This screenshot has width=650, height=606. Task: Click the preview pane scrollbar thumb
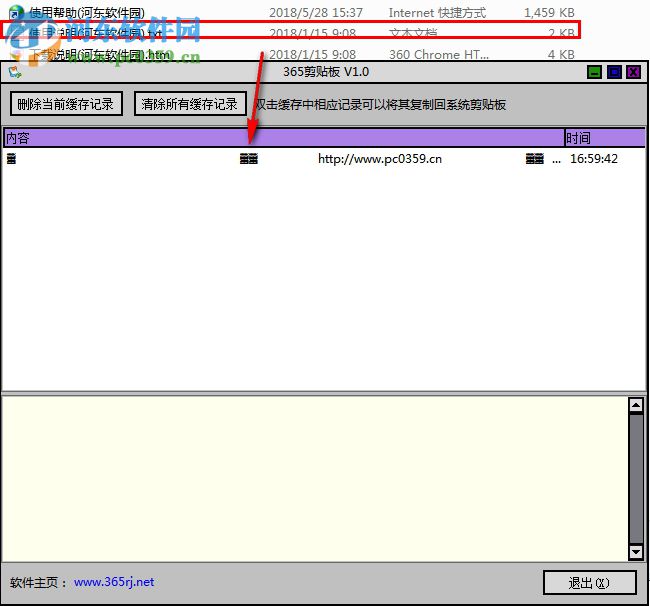(636, 478)
